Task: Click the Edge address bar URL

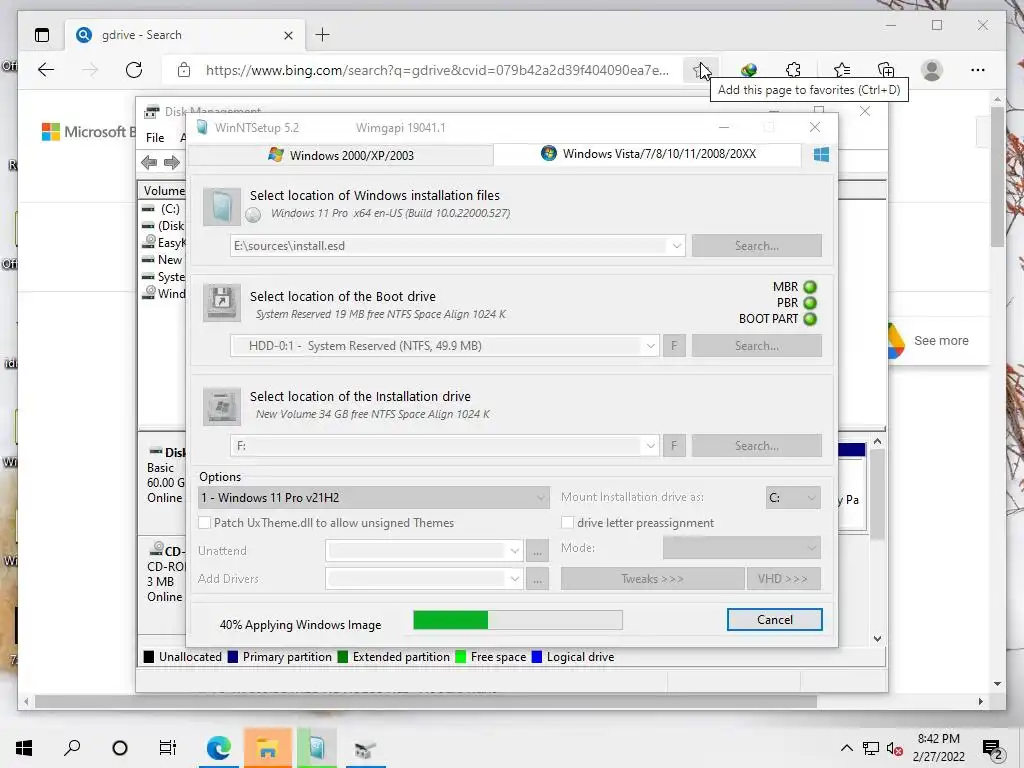Action: [437, 70]
